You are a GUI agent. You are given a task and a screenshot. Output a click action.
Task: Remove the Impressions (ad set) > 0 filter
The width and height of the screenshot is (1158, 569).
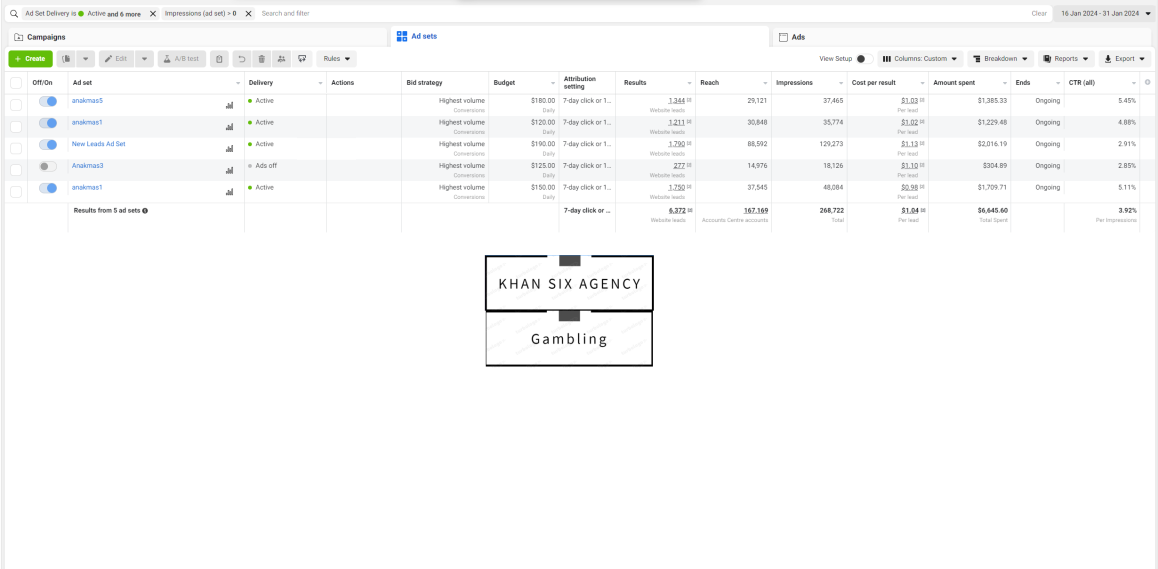(248, 13)
